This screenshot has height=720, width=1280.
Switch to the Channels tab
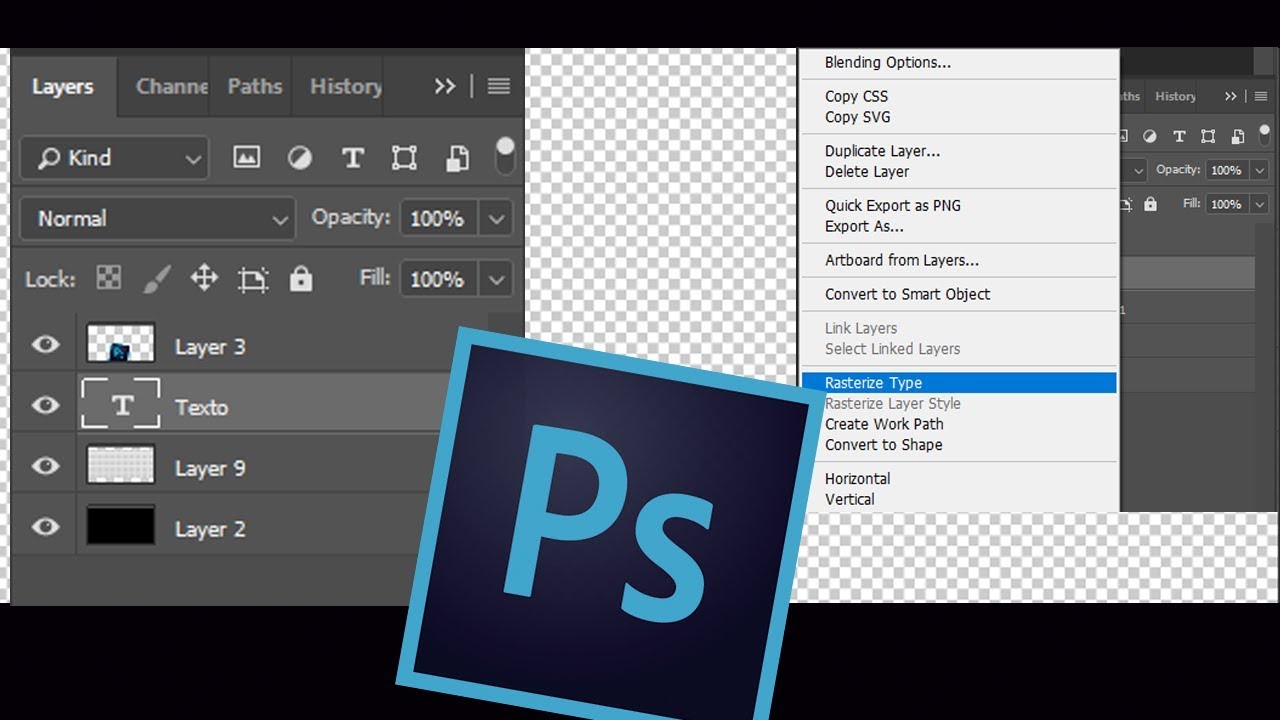click(x=171, y=87)
